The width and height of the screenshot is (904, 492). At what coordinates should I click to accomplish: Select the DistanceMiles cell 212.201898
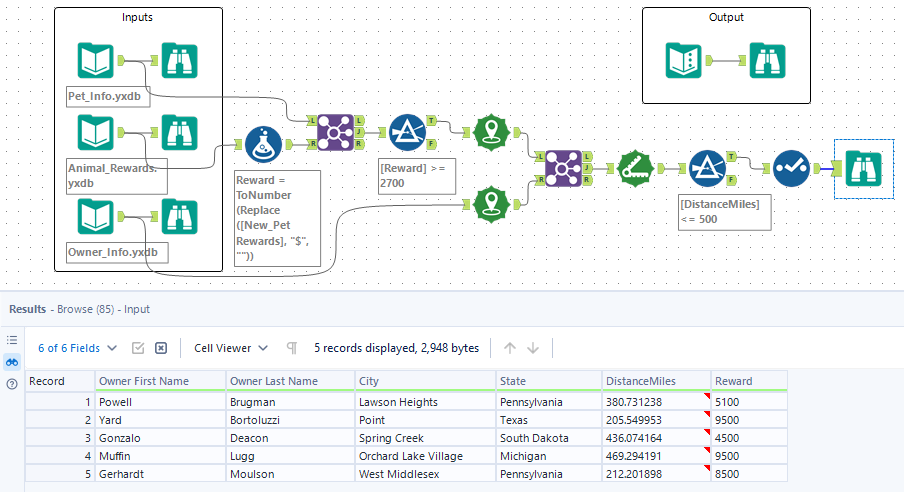pos(657,474)
